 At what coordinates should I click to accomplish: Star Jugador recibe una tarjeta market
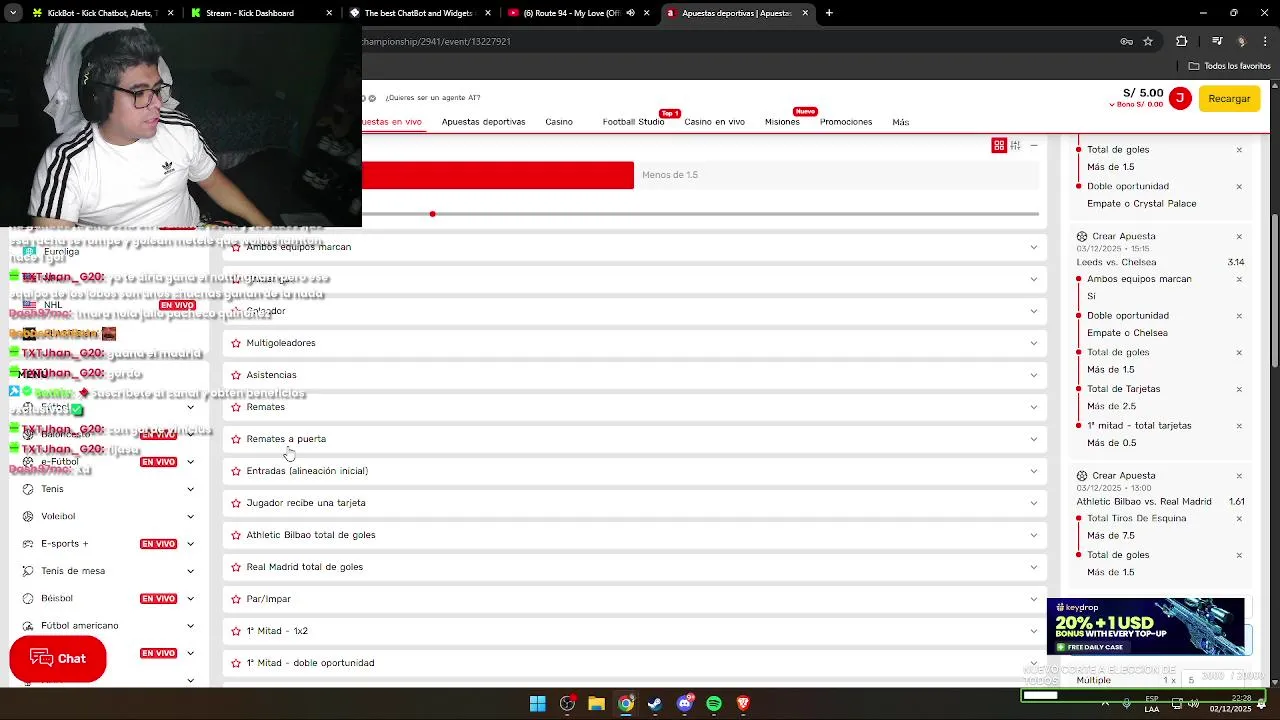point(236,503)
